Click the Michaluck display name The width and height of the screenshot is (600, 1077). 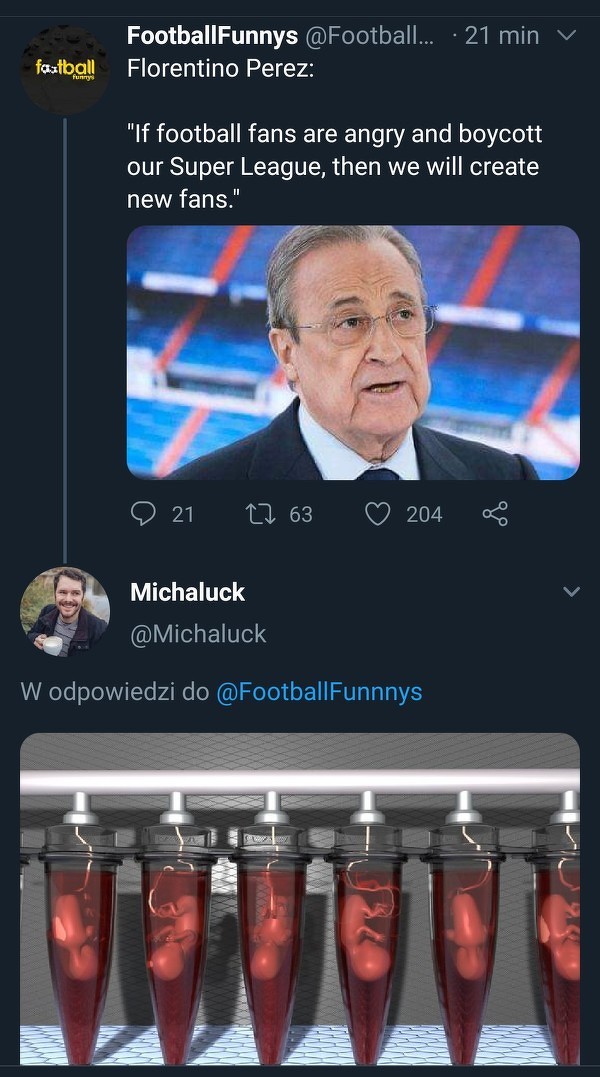pyautogui.click(x=187, y=592)
